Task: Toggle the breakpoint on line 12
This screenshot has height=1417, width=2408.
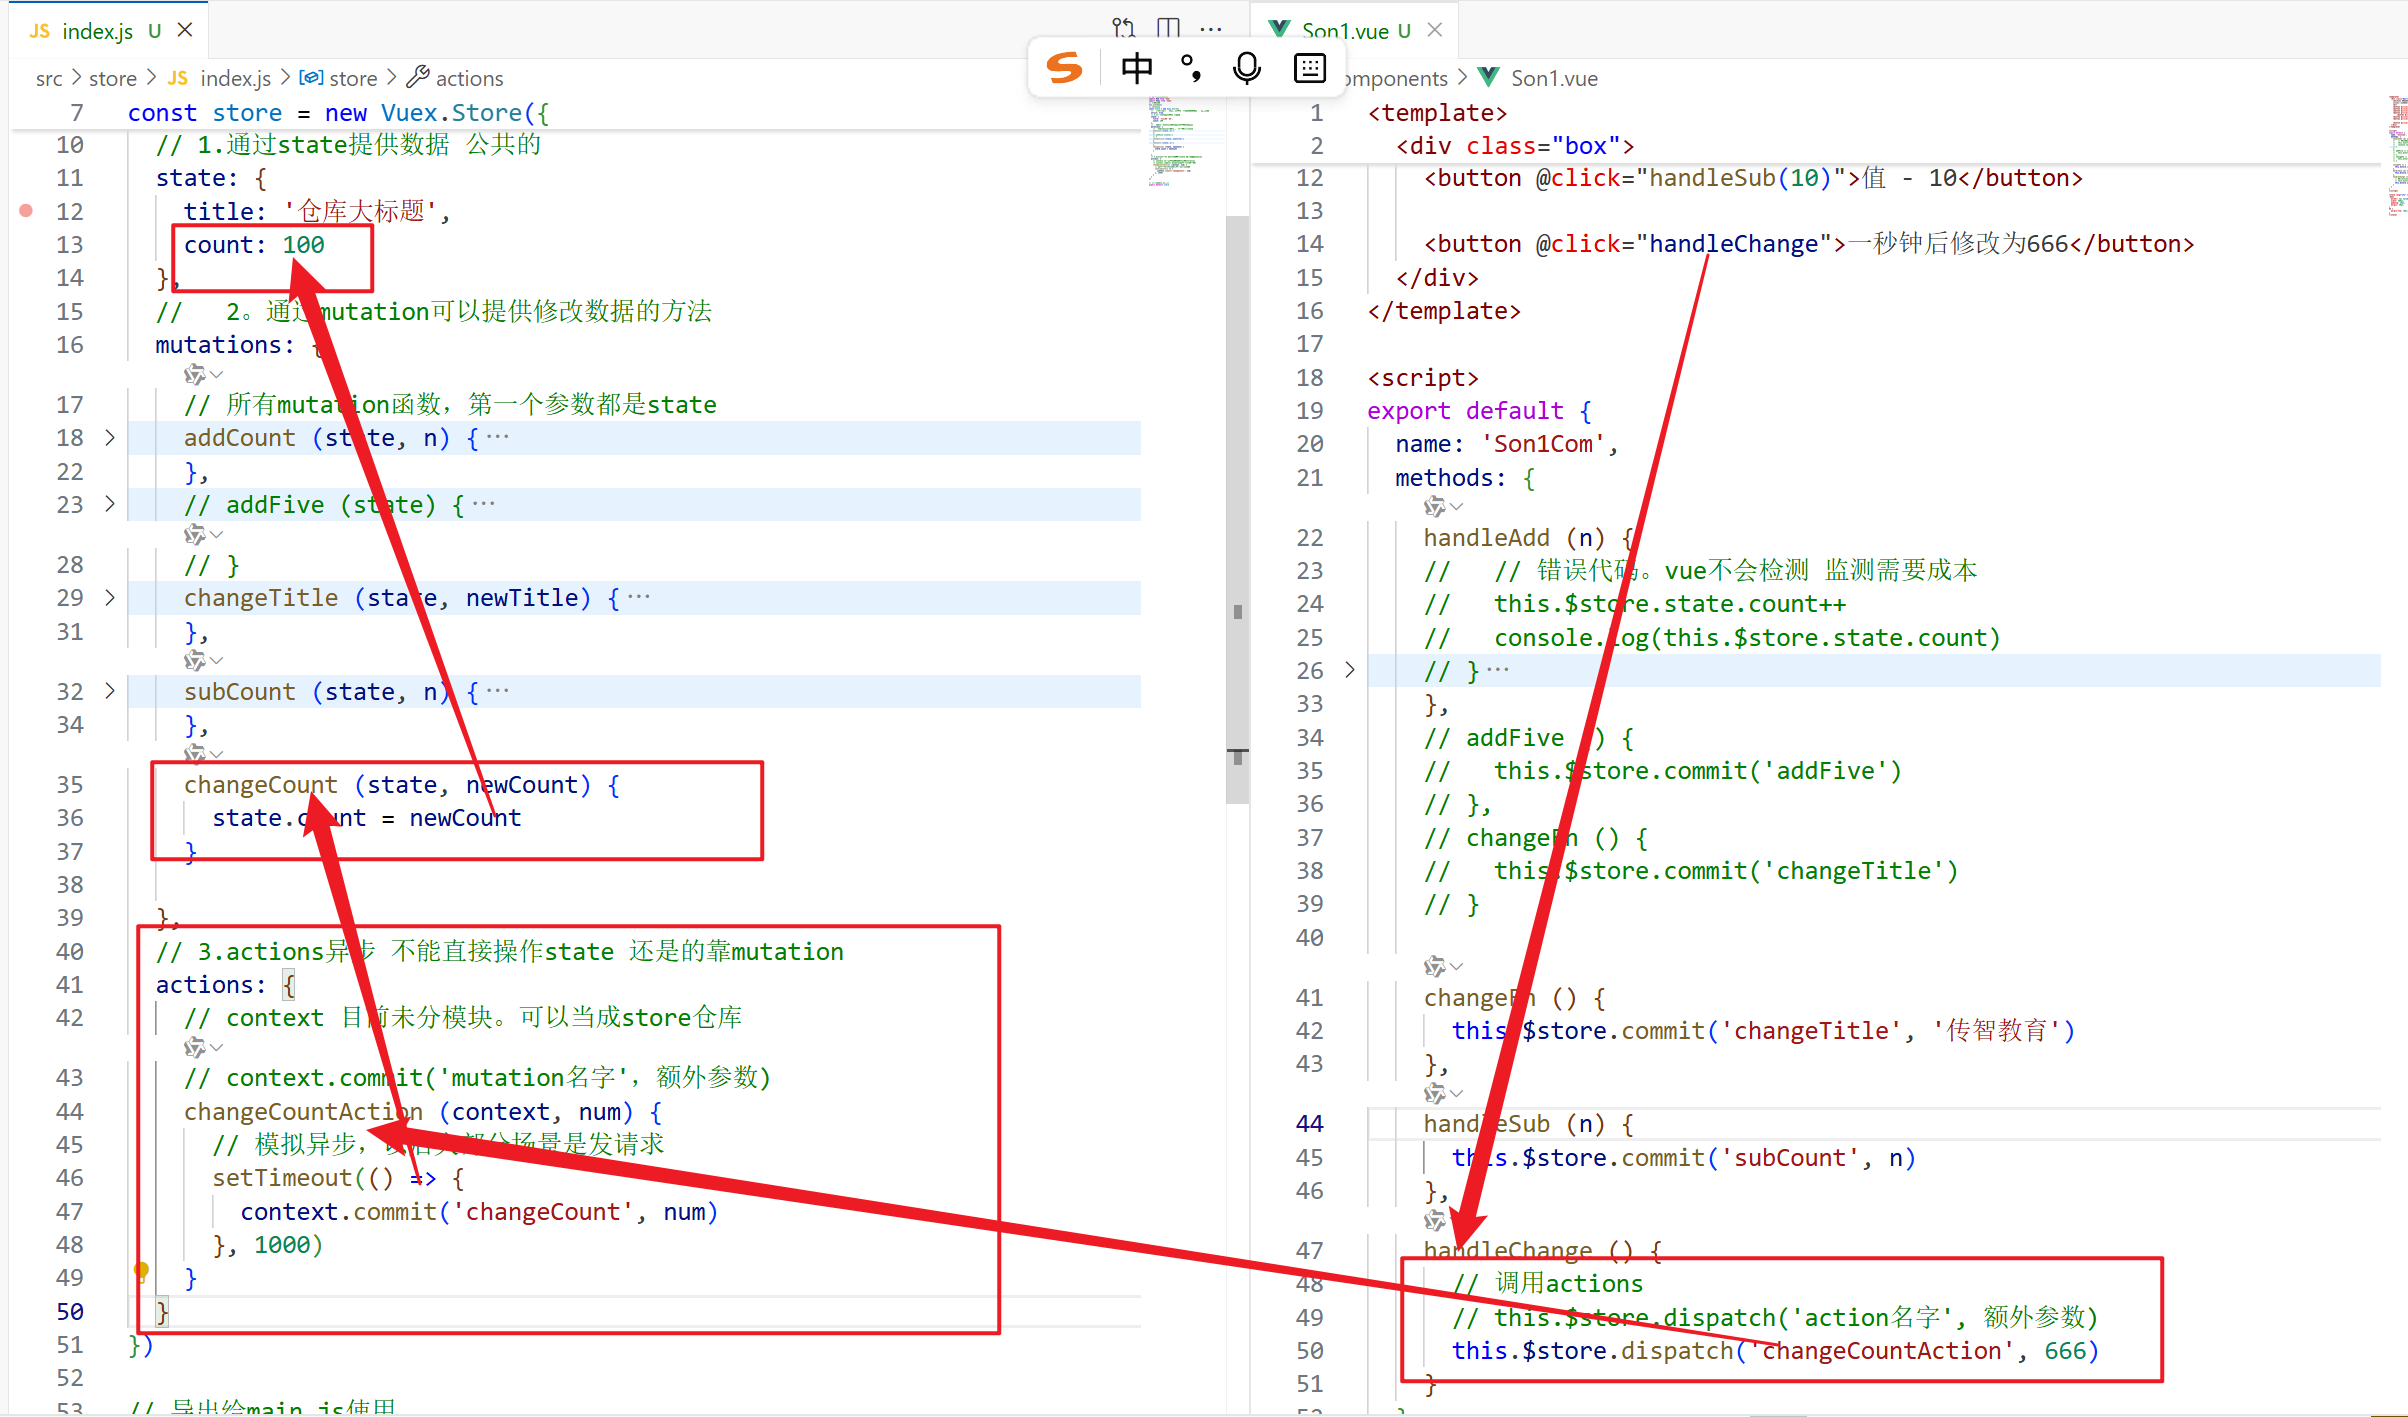Action: (x=27, y=211)
